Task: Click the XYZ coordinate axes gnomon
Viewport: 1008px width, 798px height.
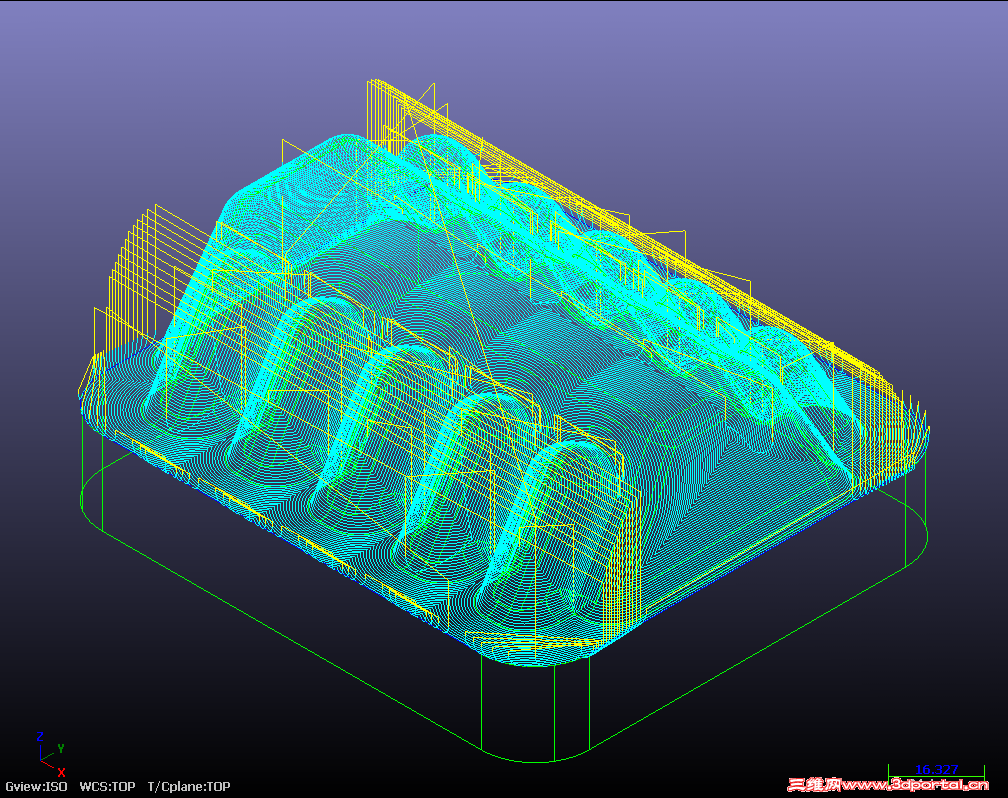Action: pos(51,754)
